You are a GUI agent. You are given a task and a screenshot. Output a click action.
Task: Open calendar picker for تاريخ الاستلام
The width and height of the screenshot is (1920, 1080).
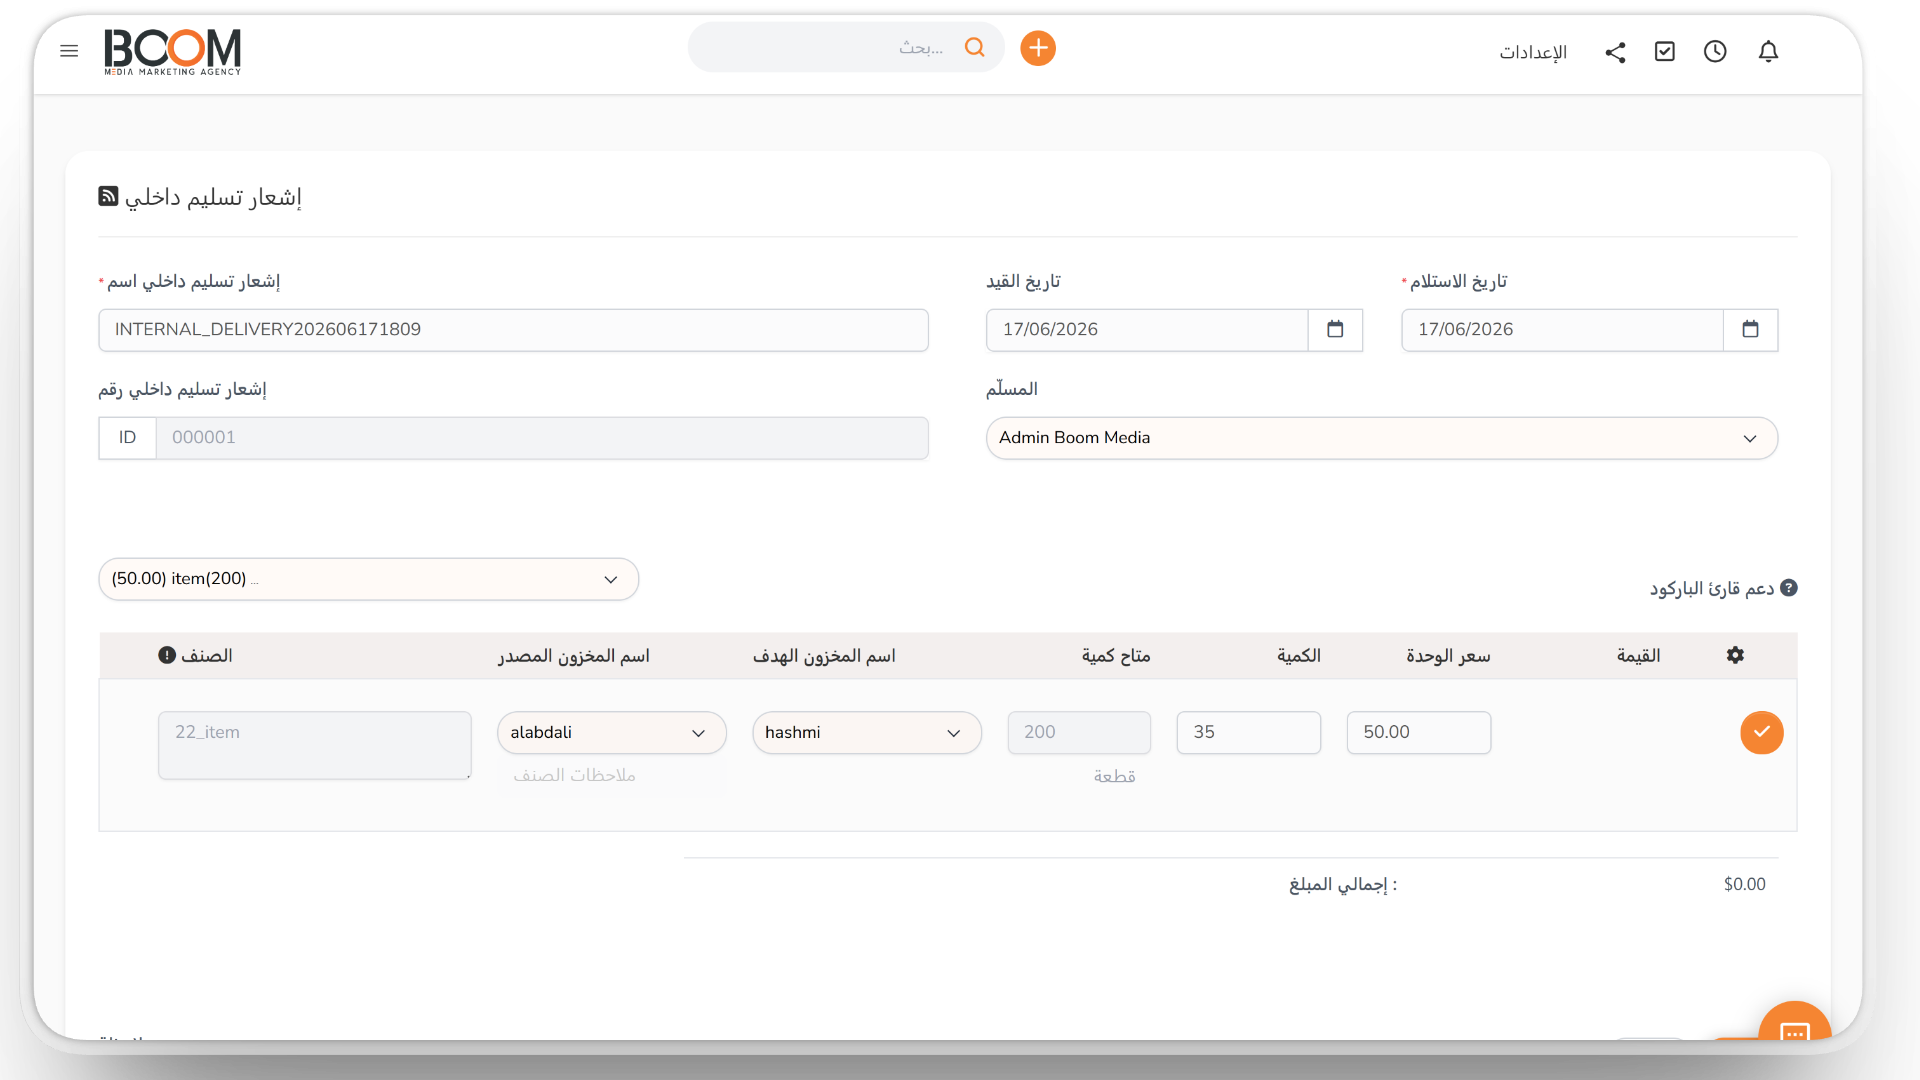1750,330
